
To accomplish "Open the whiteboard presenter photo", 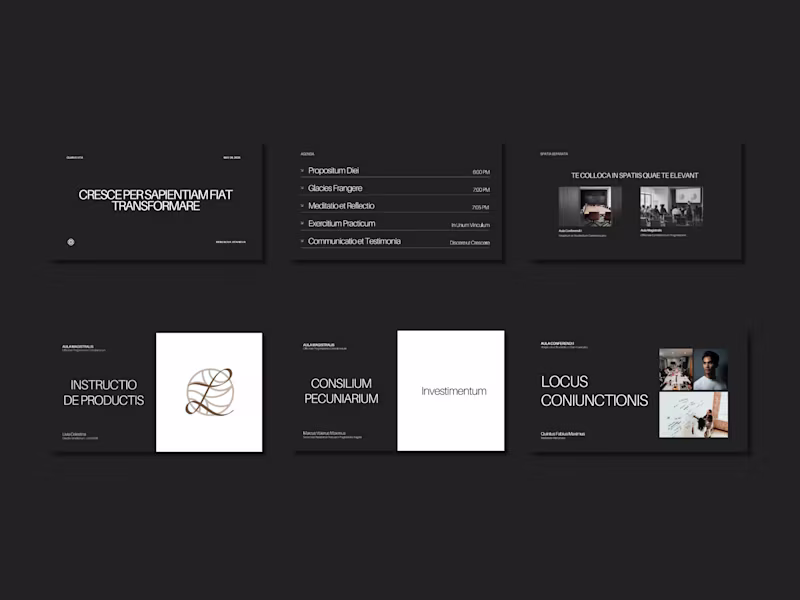I will point(694,415).
